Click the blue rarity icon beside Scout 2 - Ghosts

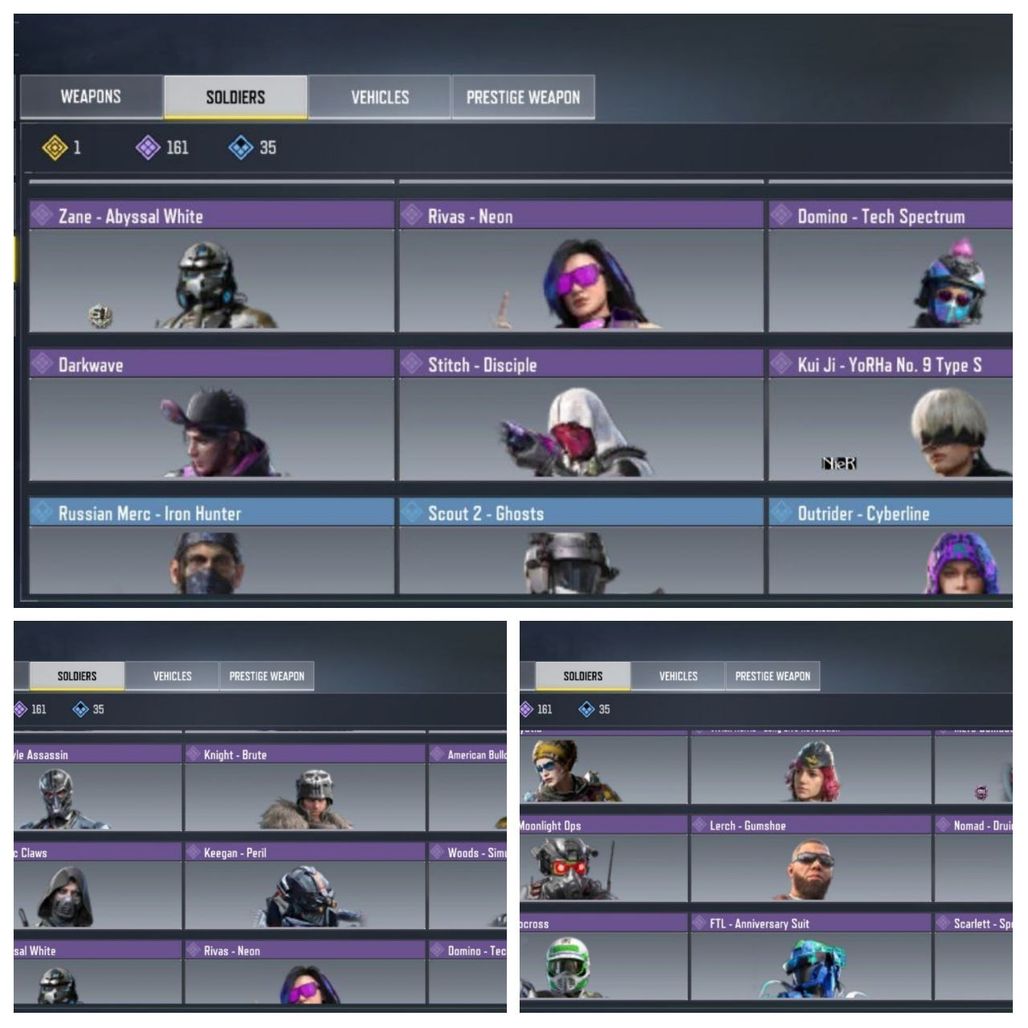412,511
